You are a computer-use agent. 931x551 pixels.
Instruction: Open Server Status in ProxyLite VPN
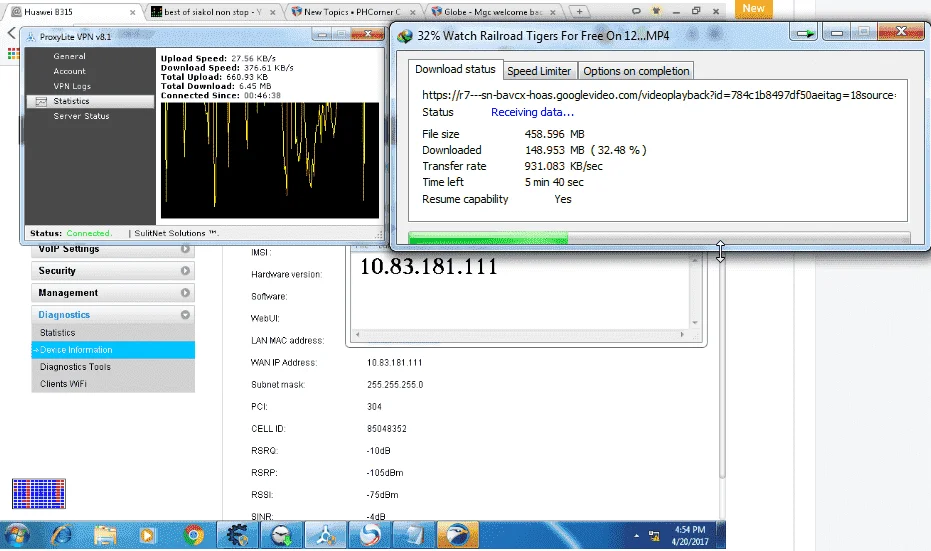pyautogui.click(x=81, y=116)
